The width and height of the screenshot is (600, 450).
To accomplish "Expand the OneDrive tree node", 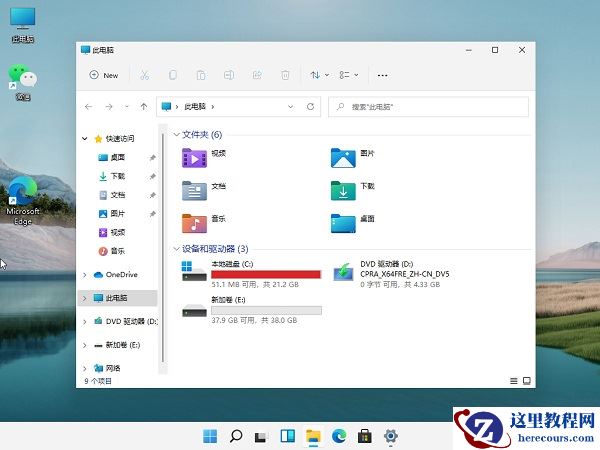I will 85,275.
